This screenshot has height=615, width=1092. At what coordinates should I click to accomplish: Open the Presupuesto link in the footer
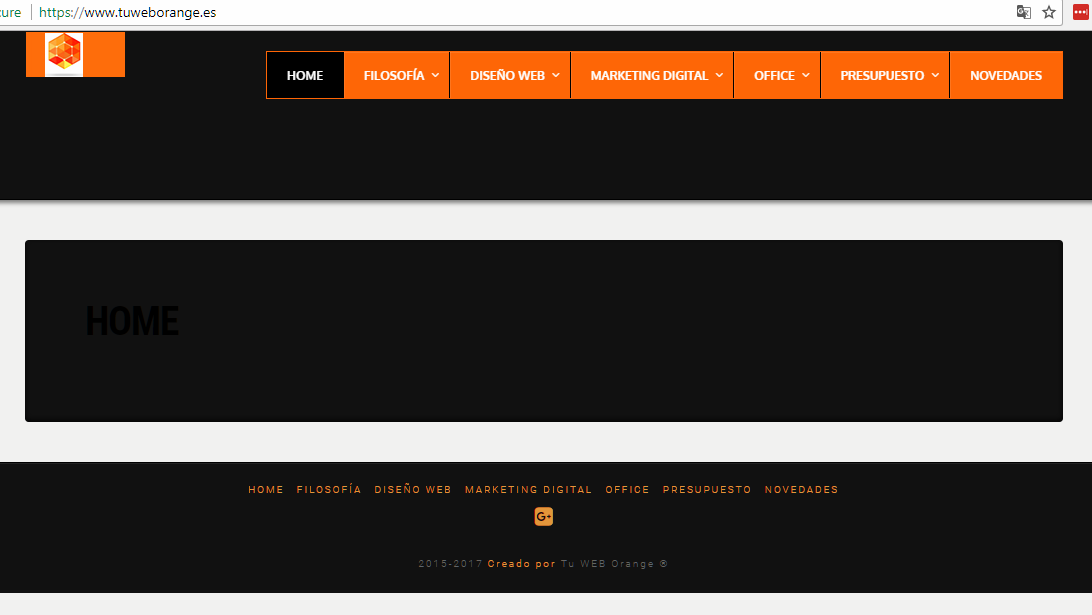707,490
